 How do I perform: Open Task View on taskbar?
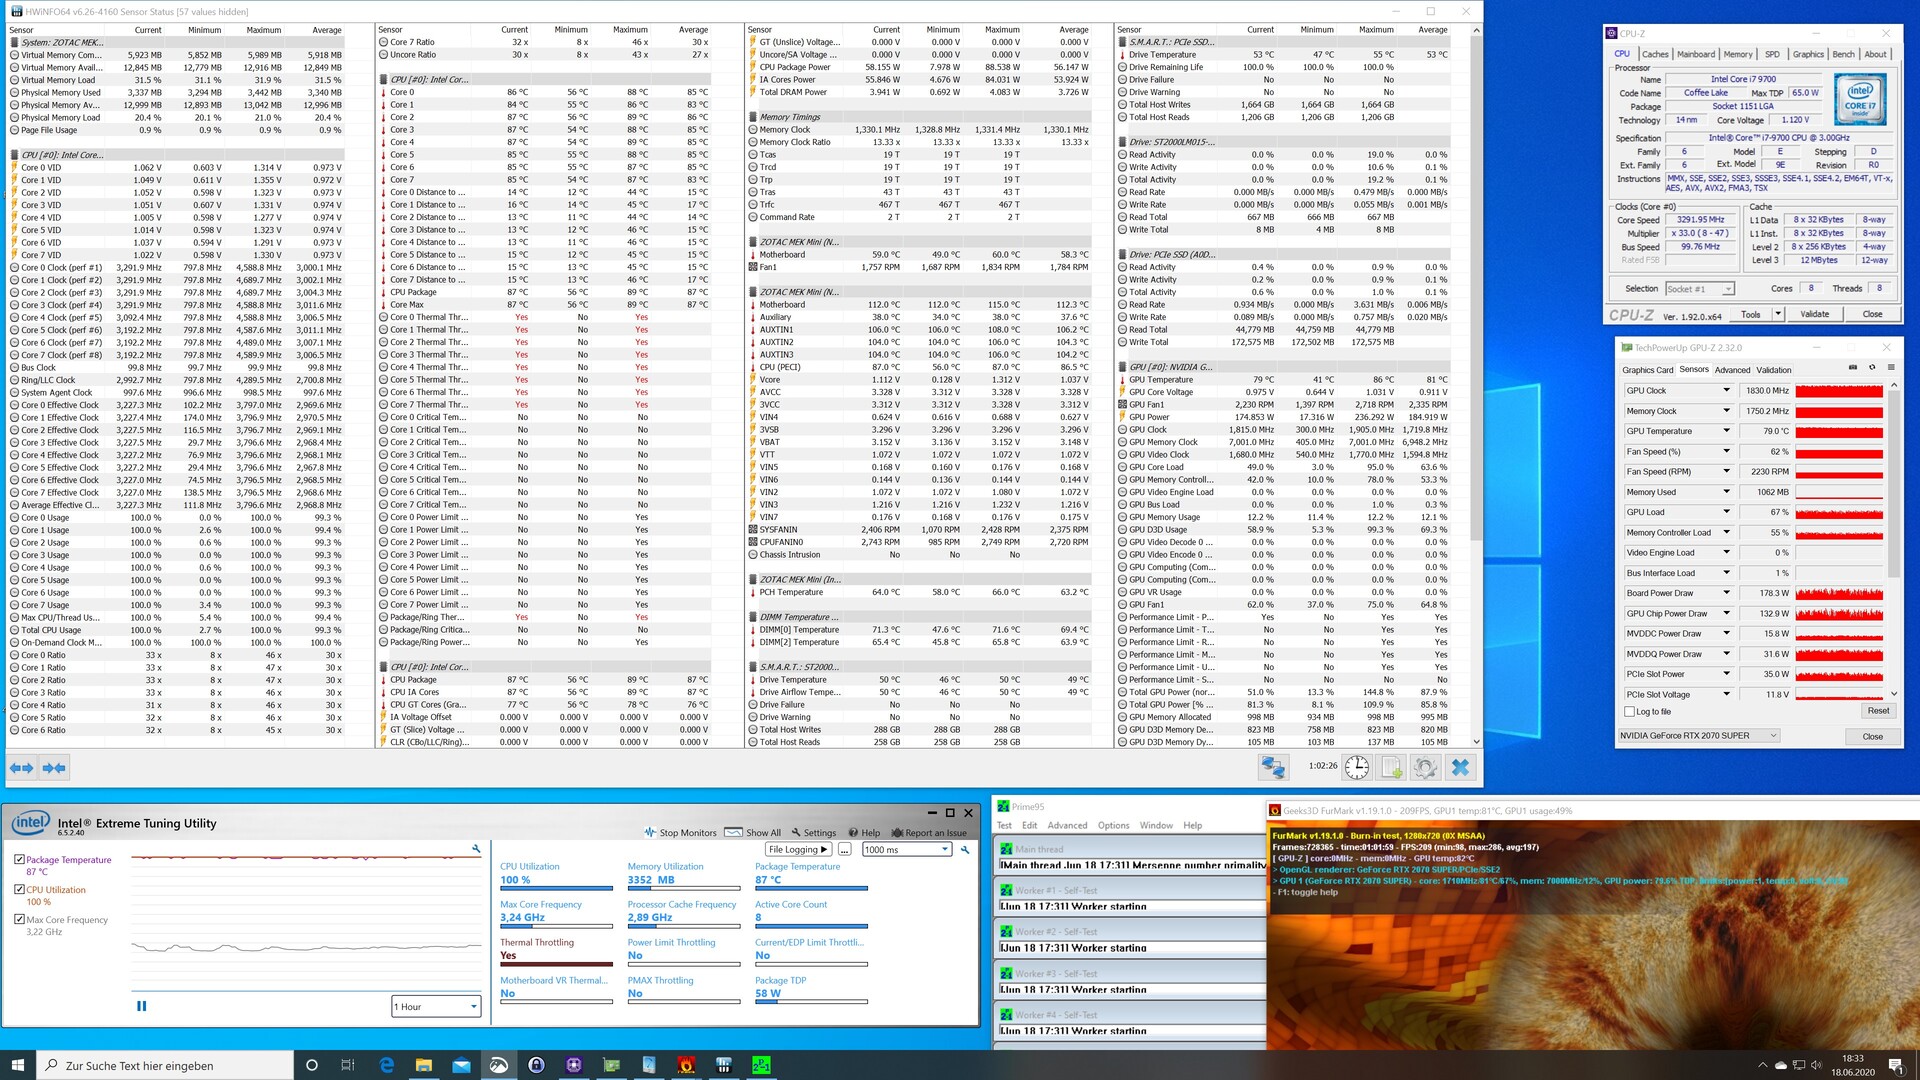(x=348, y=1065)
